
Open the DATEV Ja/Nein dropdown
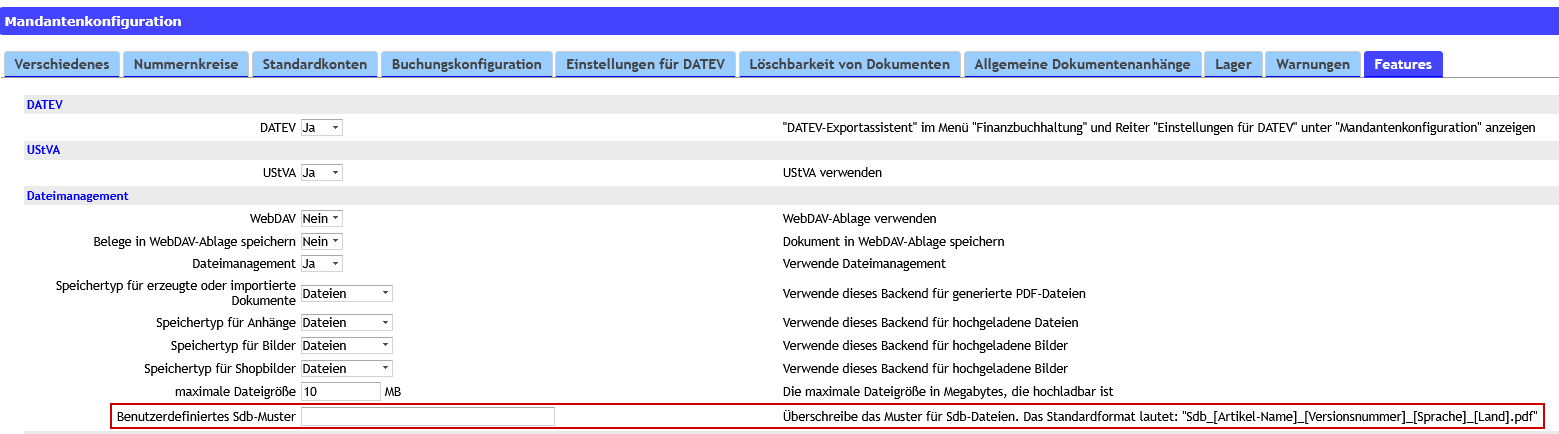tap(321, 128)
